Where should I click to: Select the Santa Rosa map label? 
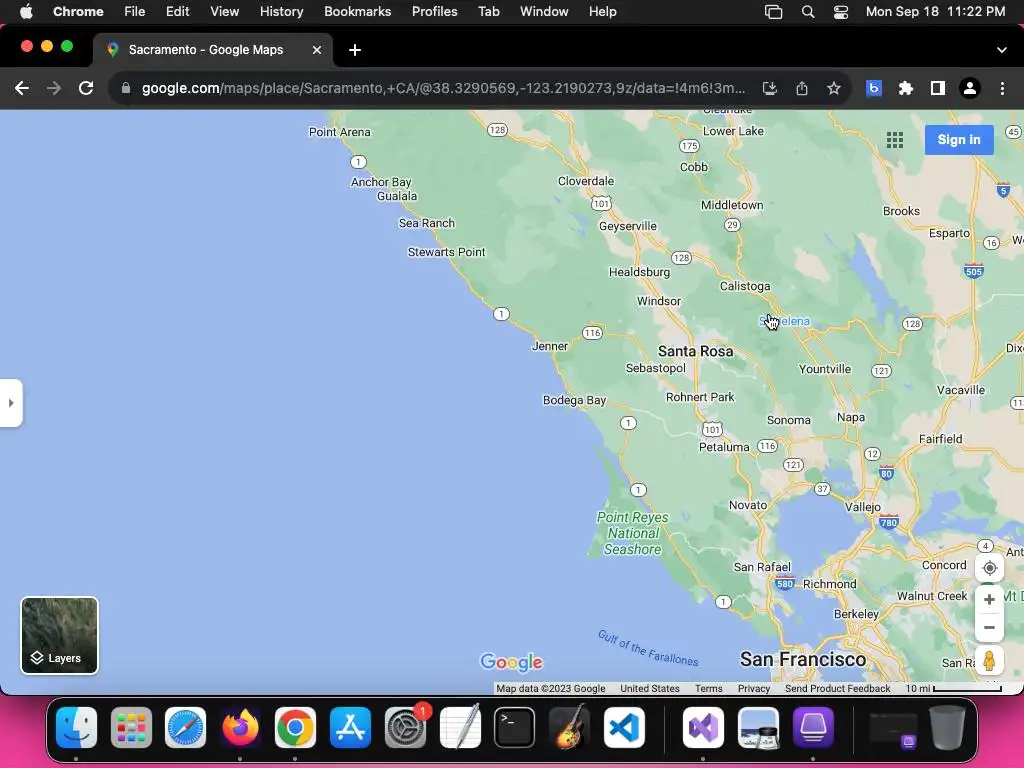coord(696,351)
